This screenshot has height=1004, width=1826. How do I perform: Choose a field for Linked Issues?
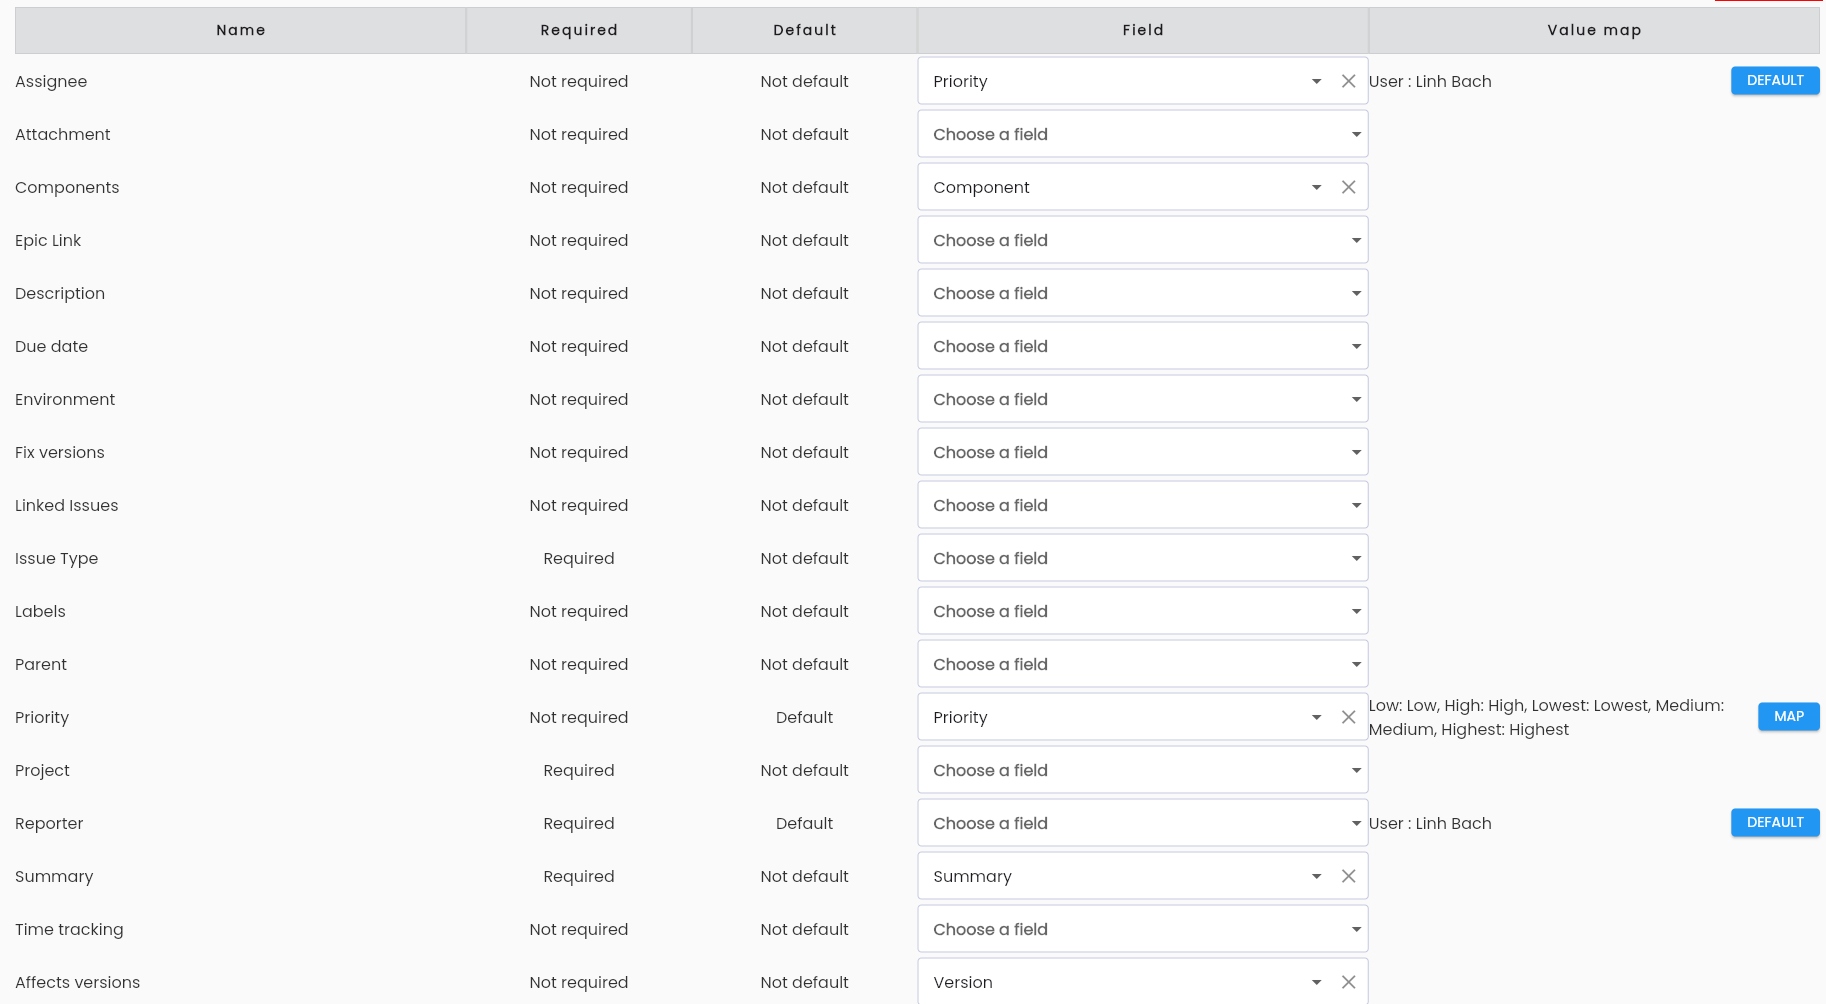pyautogui.click(x=1142, y=505)
